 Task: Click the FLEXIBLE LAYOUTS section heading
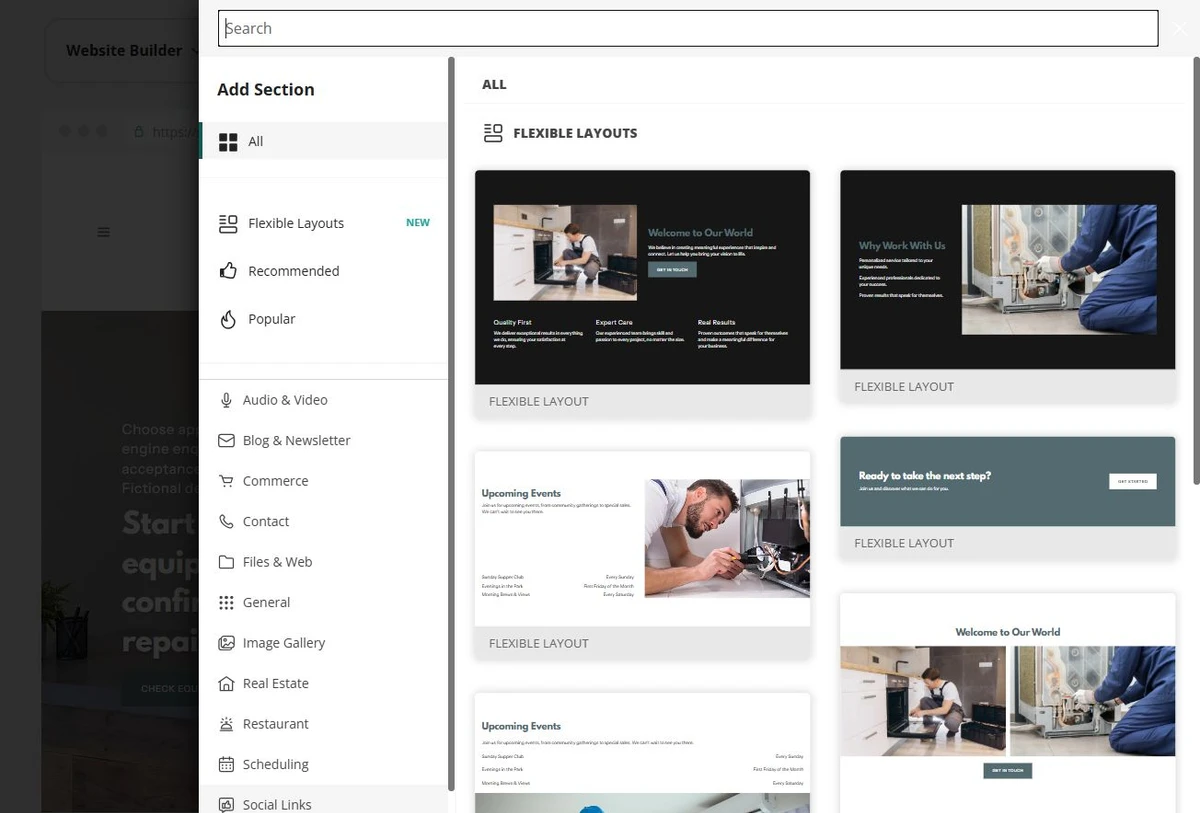575,133
